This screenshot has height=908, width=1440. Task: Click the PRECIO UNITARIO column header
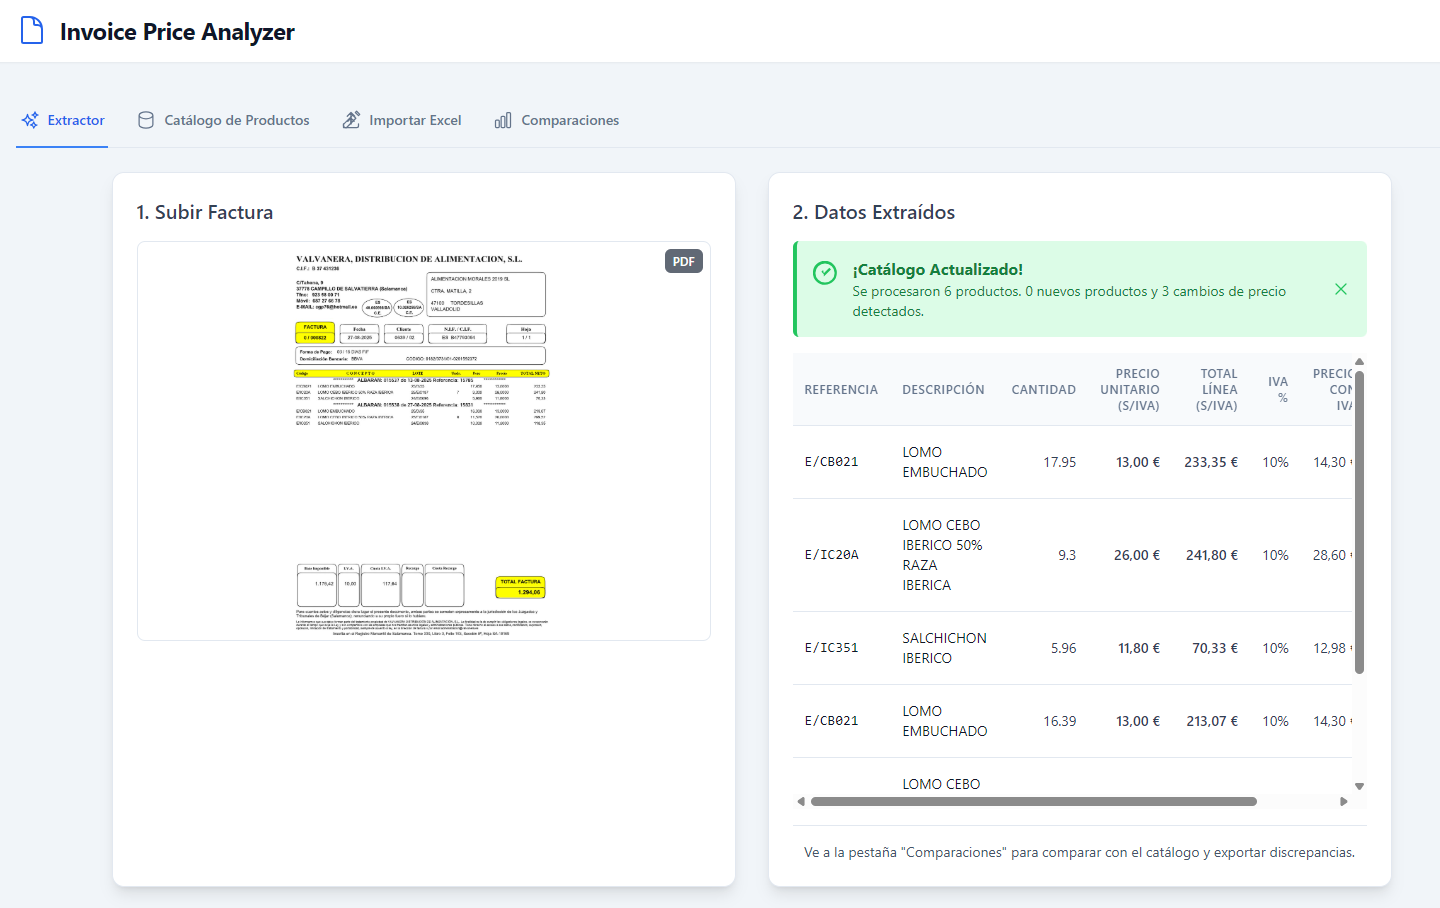1129,389
